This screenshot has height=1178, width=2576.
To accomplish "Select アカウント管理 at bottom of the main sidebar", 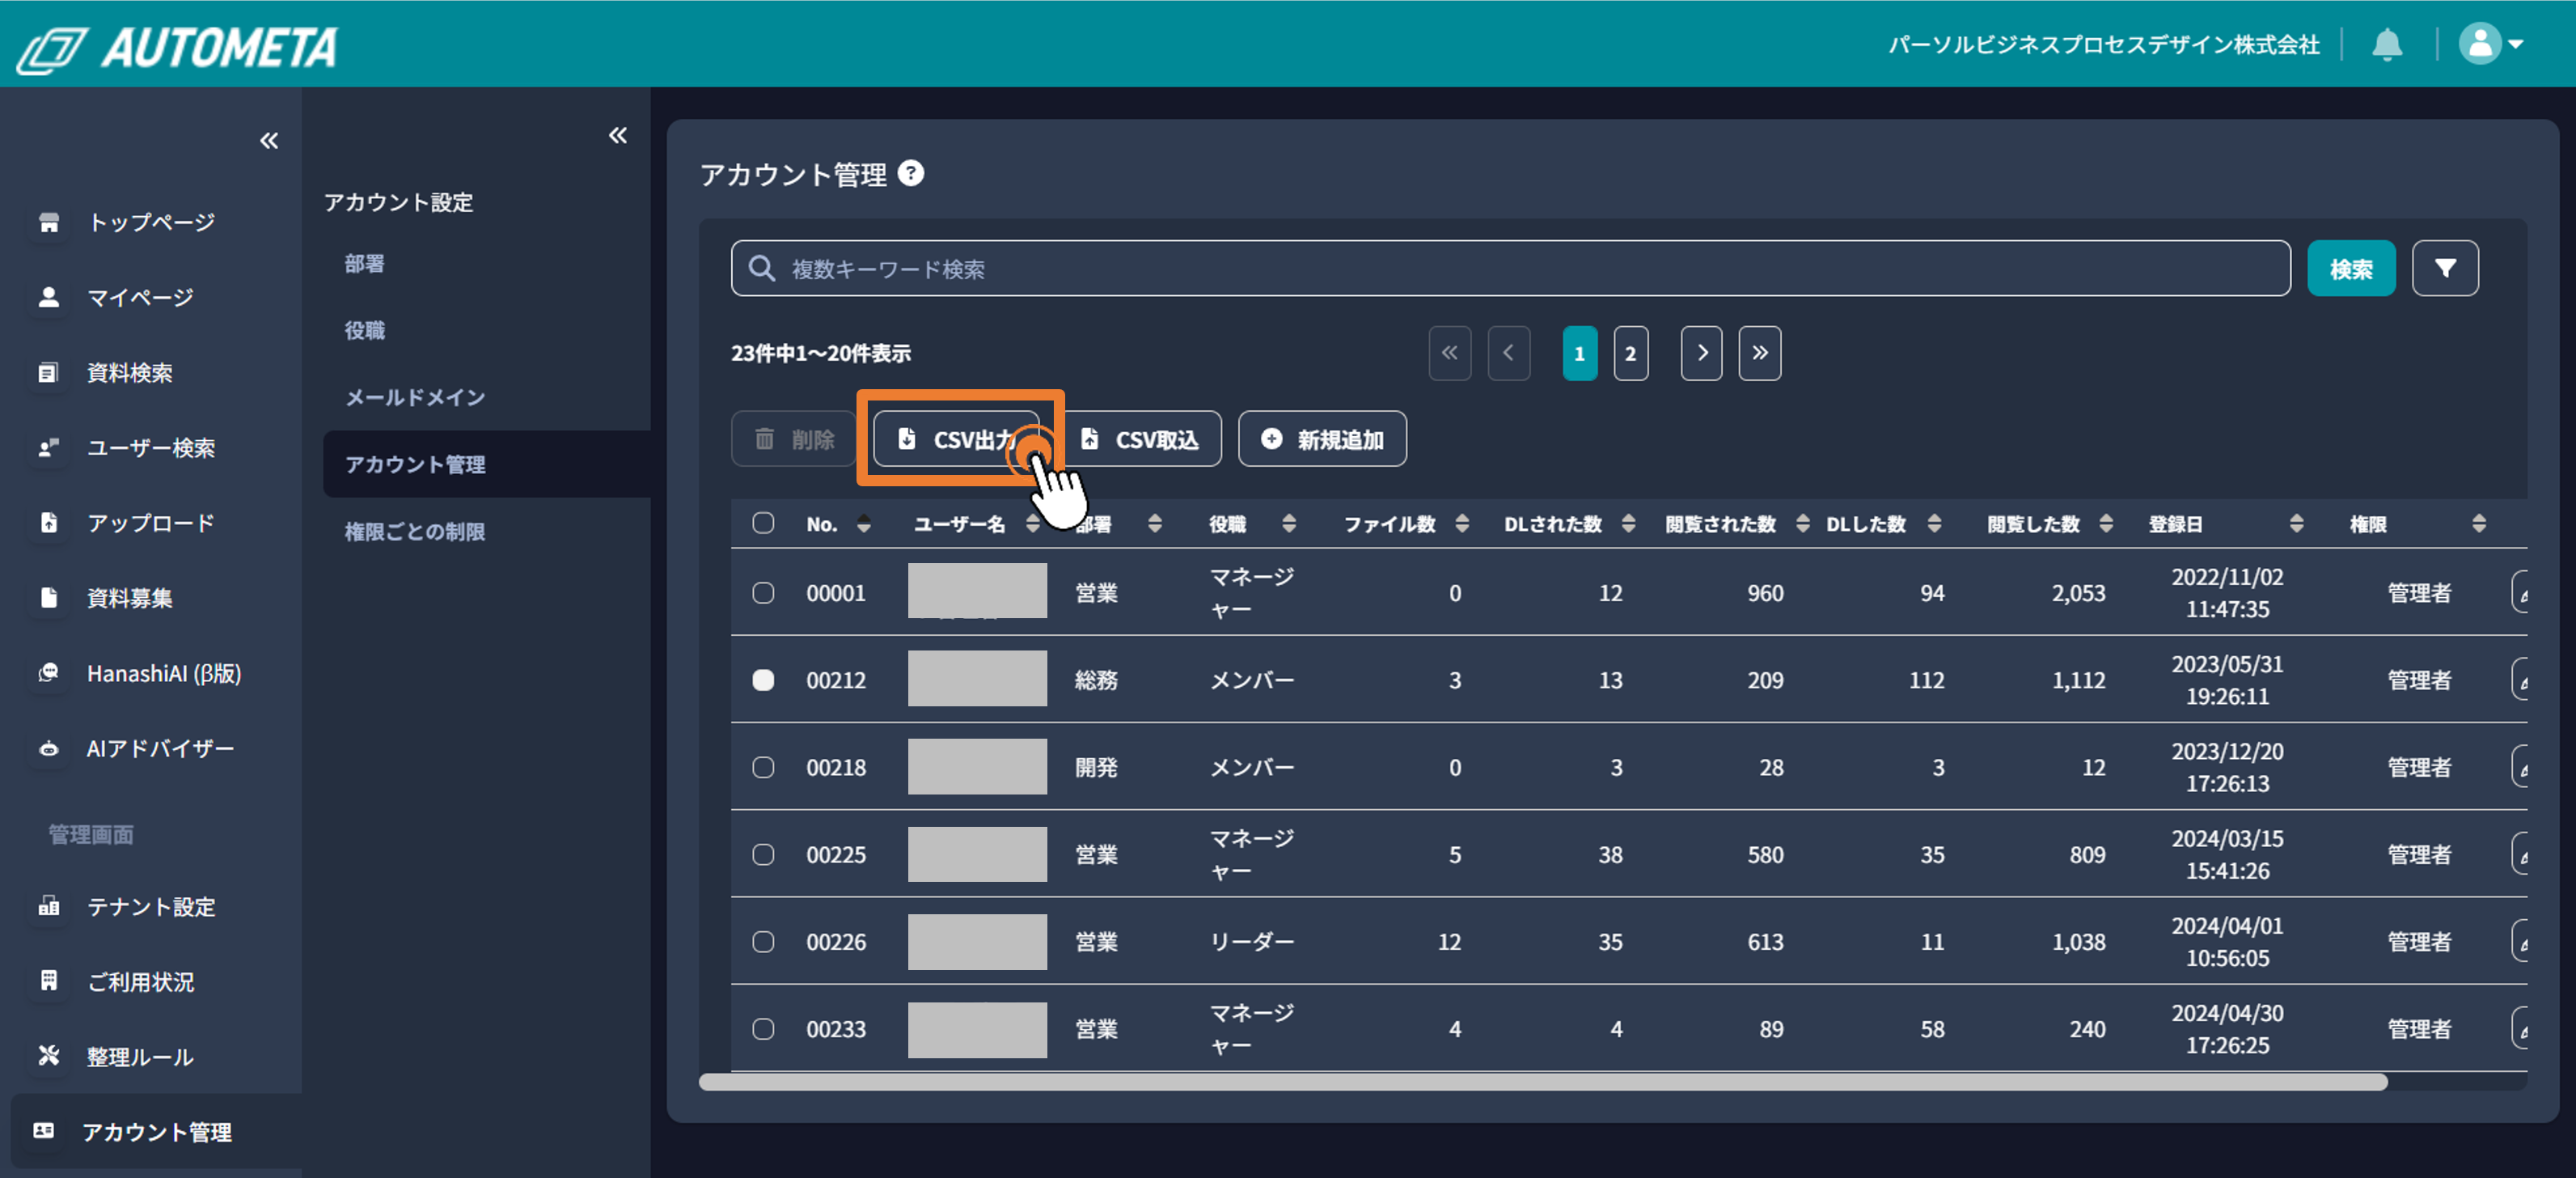I will (x=157, y=1131).
